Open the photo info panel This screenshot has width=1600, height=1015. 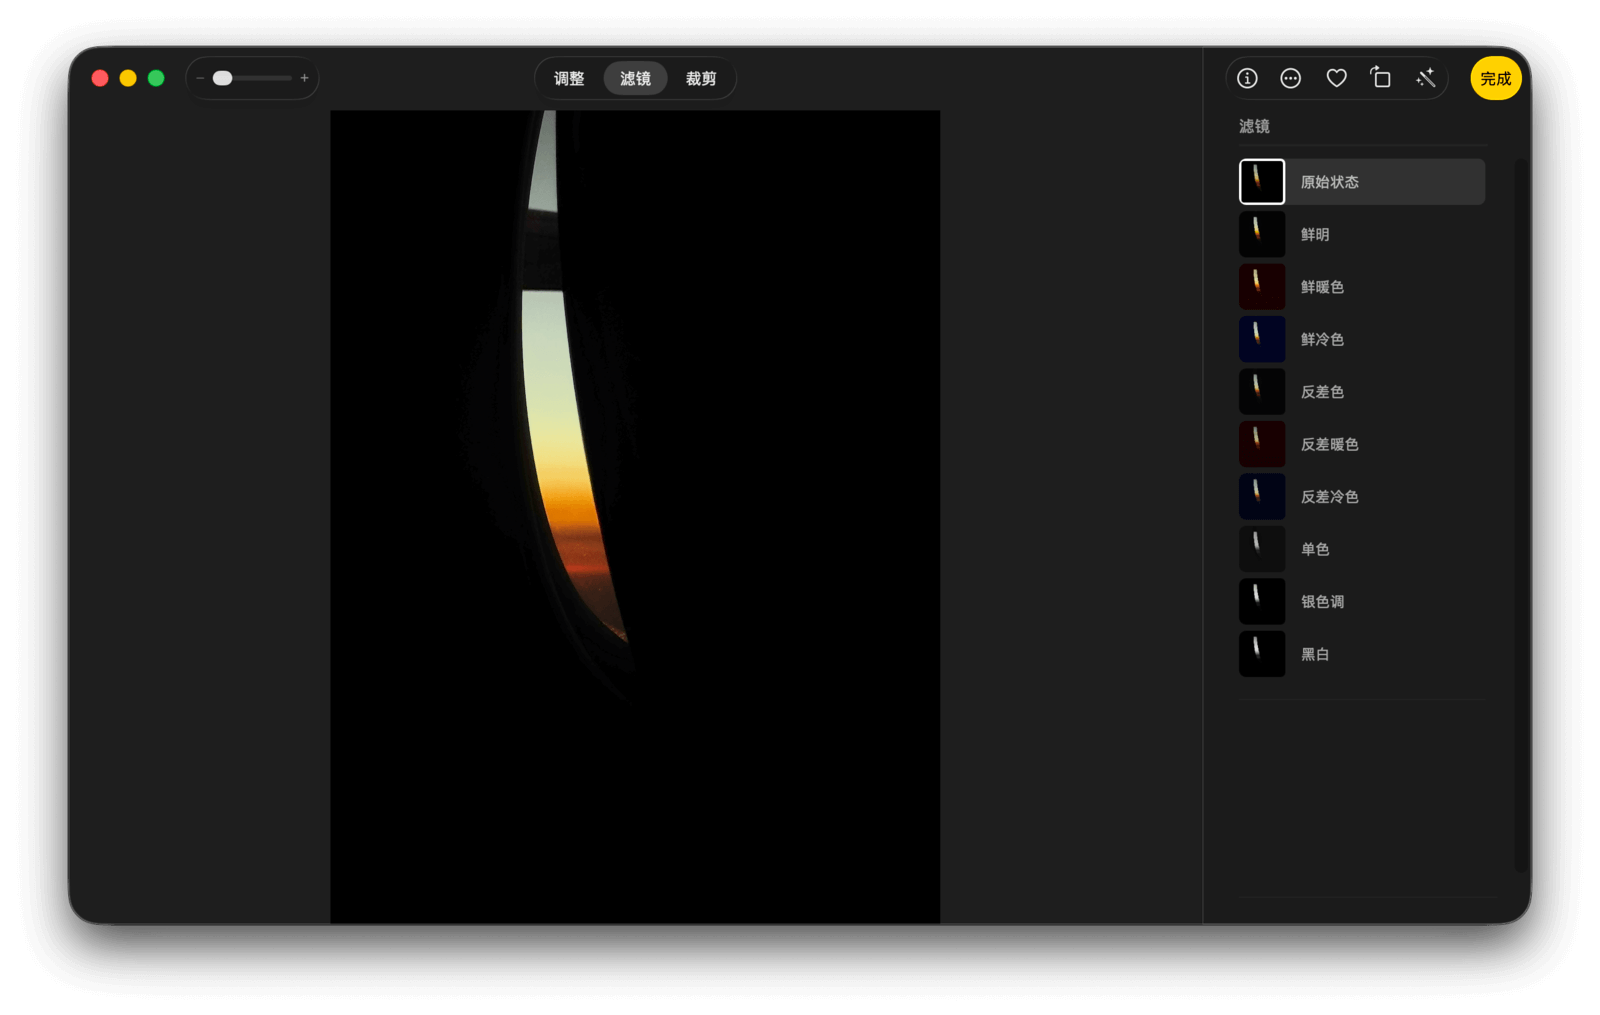point(1247,78)
